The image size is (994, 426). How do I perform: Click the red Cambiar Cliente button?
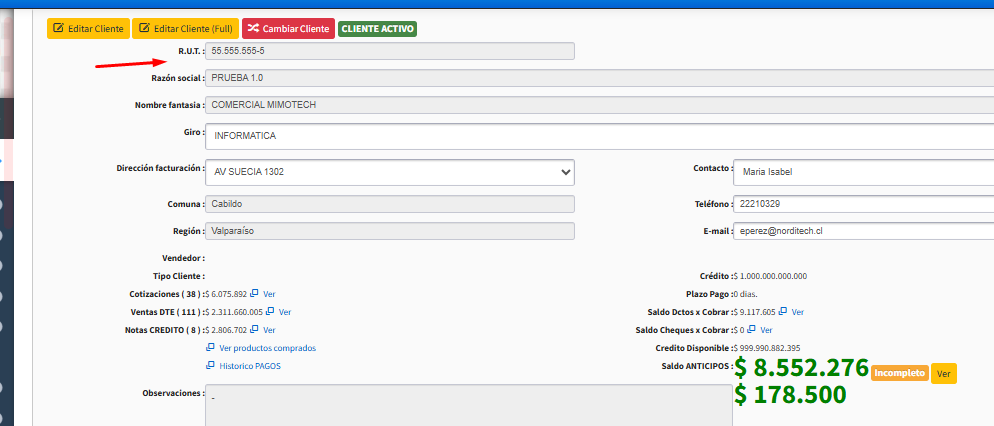tap(288, 29)
